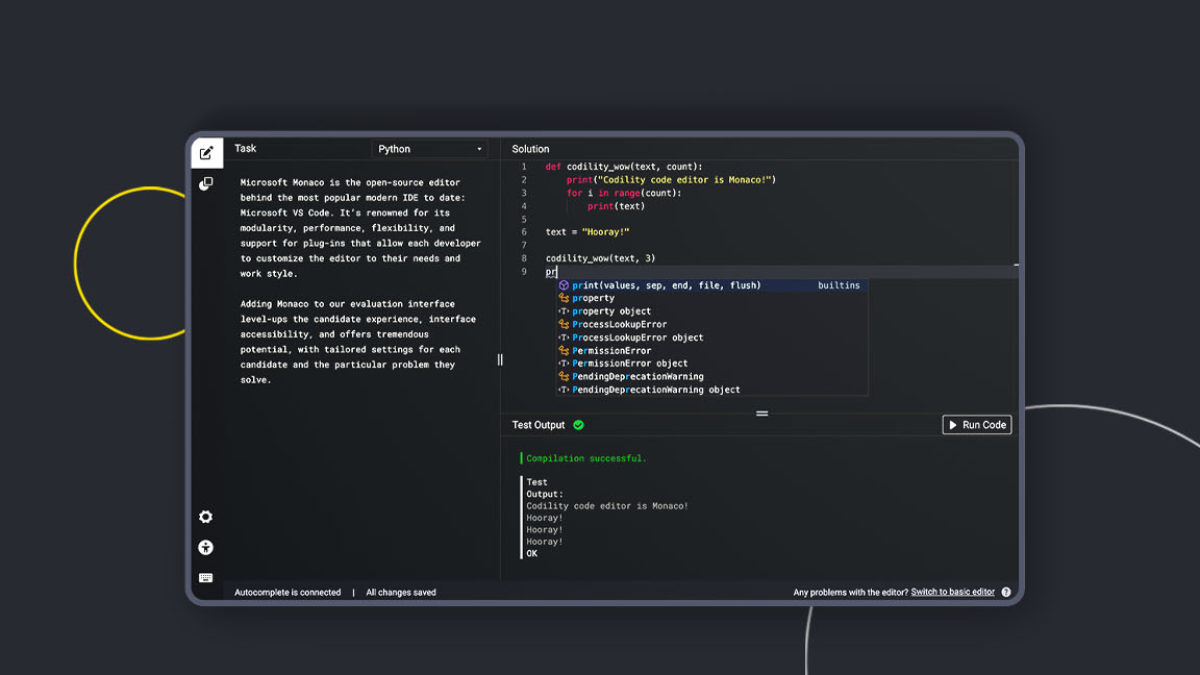Viewport: 1200px width, 675px height.
Task: Click the green test success check icon
Action: pos(578,425)
